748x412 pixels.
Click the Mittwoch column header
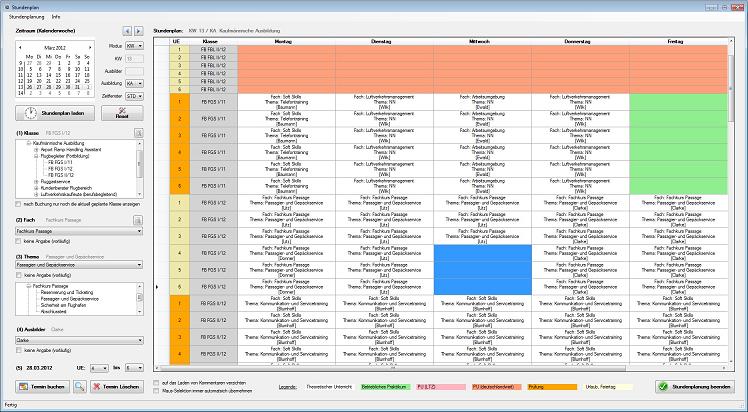(x=482, y=41)
